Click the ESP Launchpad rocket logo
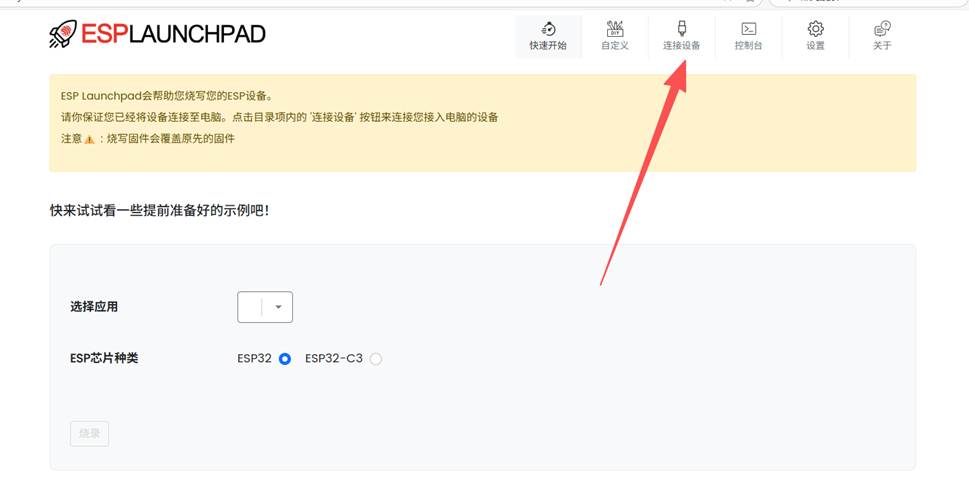The height and width of the screenshot is (502, 969). tap(62, 33)
